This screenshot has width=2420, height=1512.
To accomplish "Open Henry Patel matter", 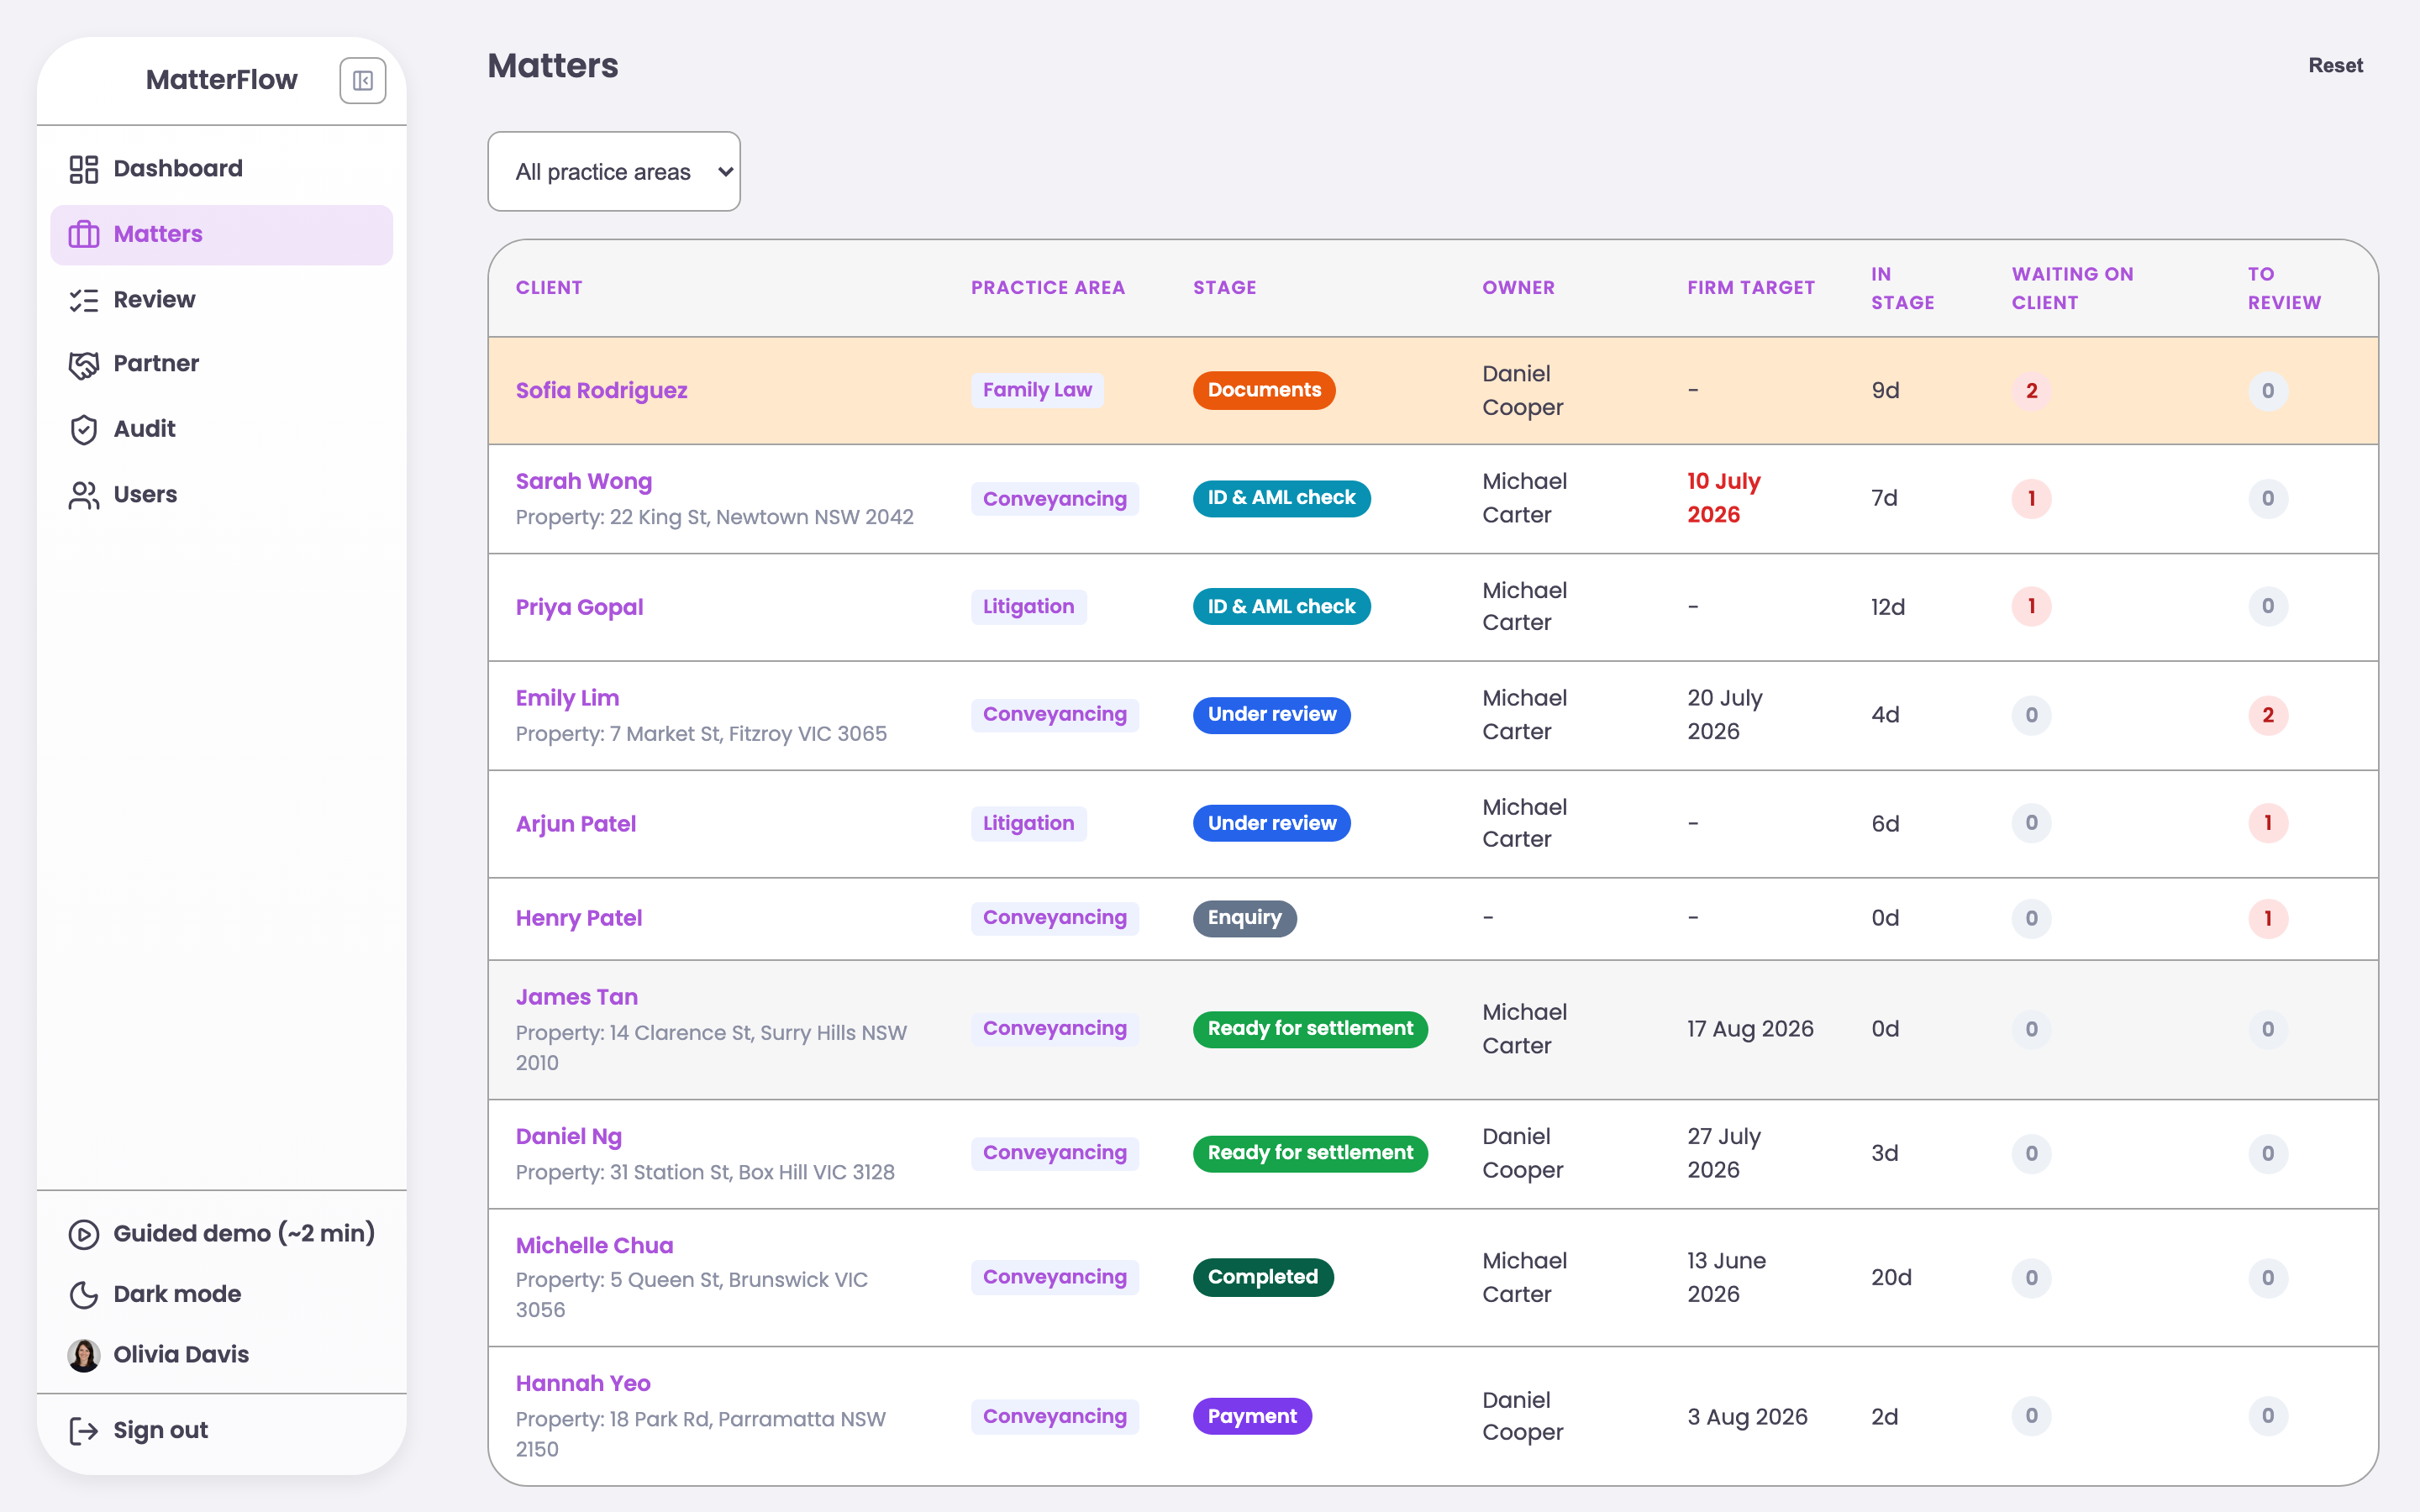I will (x=578, y=919).
